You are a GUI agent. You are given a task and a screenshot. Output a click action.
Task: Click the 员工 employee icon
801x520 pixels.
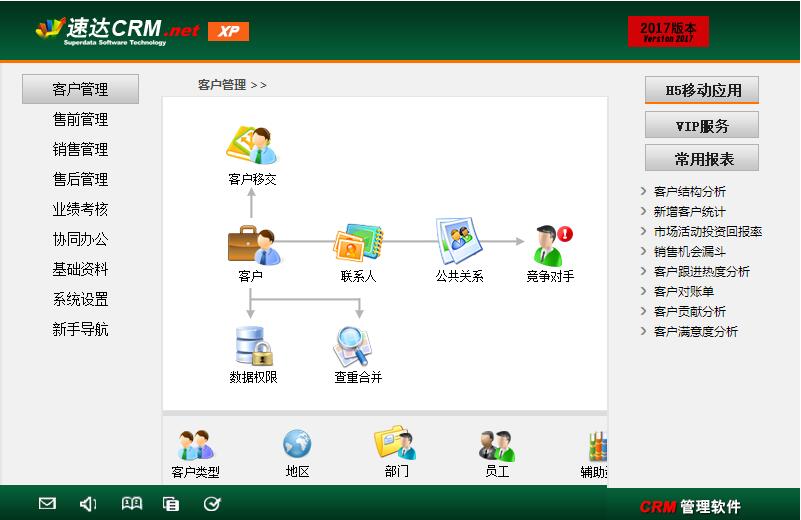coord(496,445)
